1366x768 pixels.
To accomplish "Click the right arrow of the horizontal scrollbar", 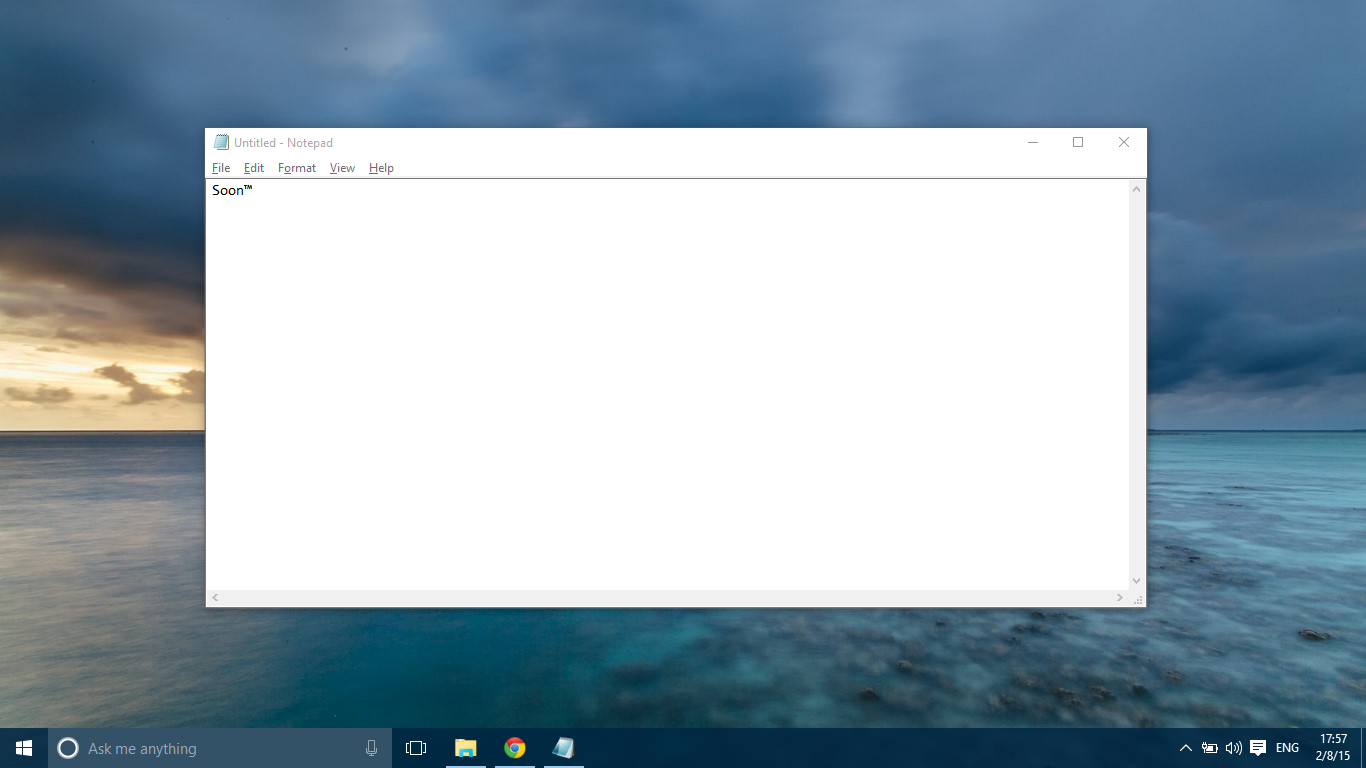I will click(x=1119, y=597).
